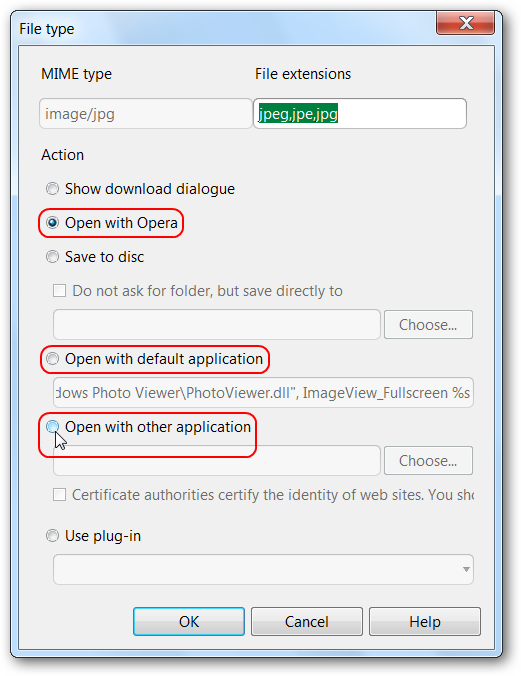
Task: Tick the Certificate authorities checkbox
Action: [60, 494]
